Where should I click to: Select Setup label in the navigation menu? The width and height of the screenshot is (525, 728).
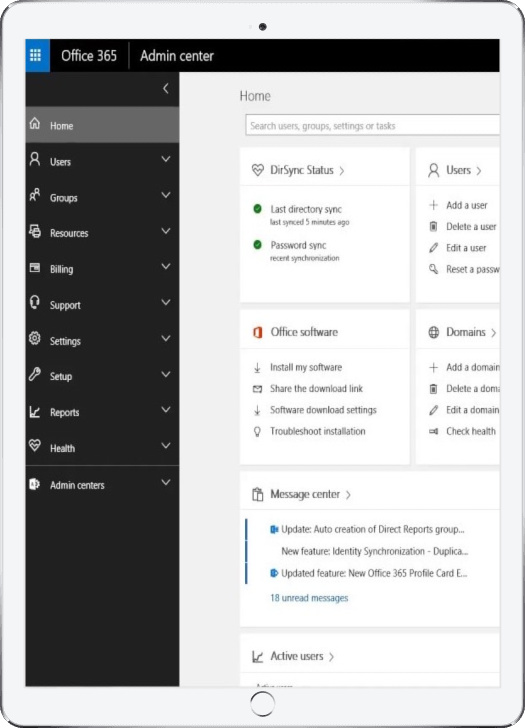pyautogui.click(x=61, y=377)
